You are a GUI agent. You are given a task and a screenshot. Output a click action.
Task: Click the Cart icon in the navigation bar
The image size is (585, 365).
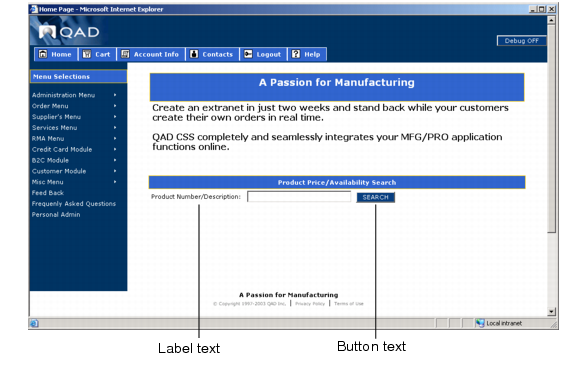(87, 54)
